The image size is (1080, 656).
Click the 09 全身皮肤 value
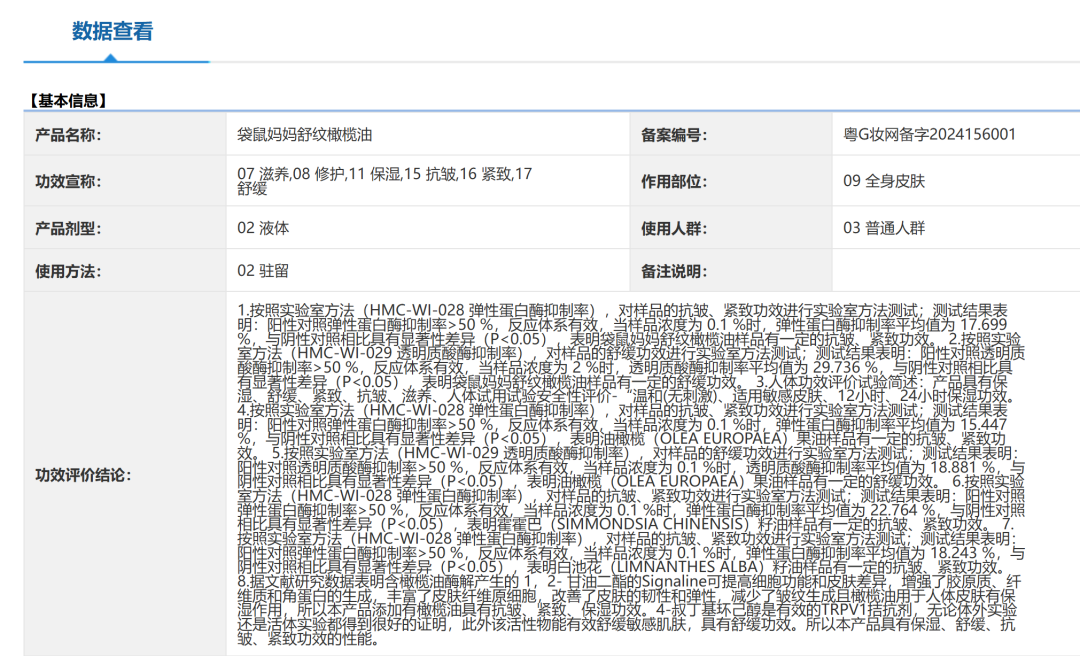click(884, 182)
